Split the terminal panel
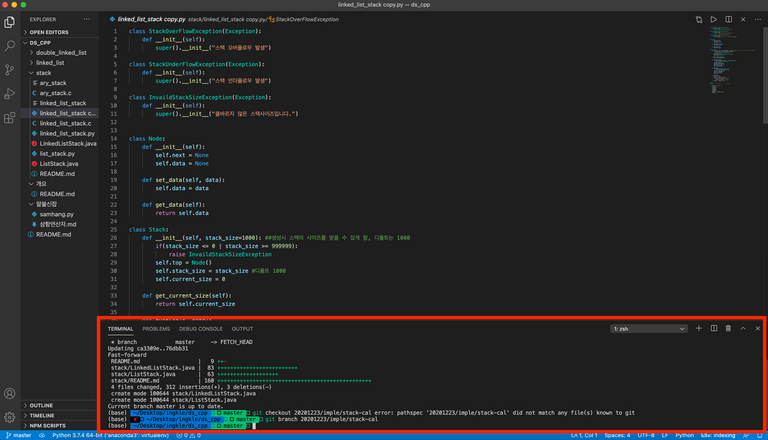 [714, 328]
